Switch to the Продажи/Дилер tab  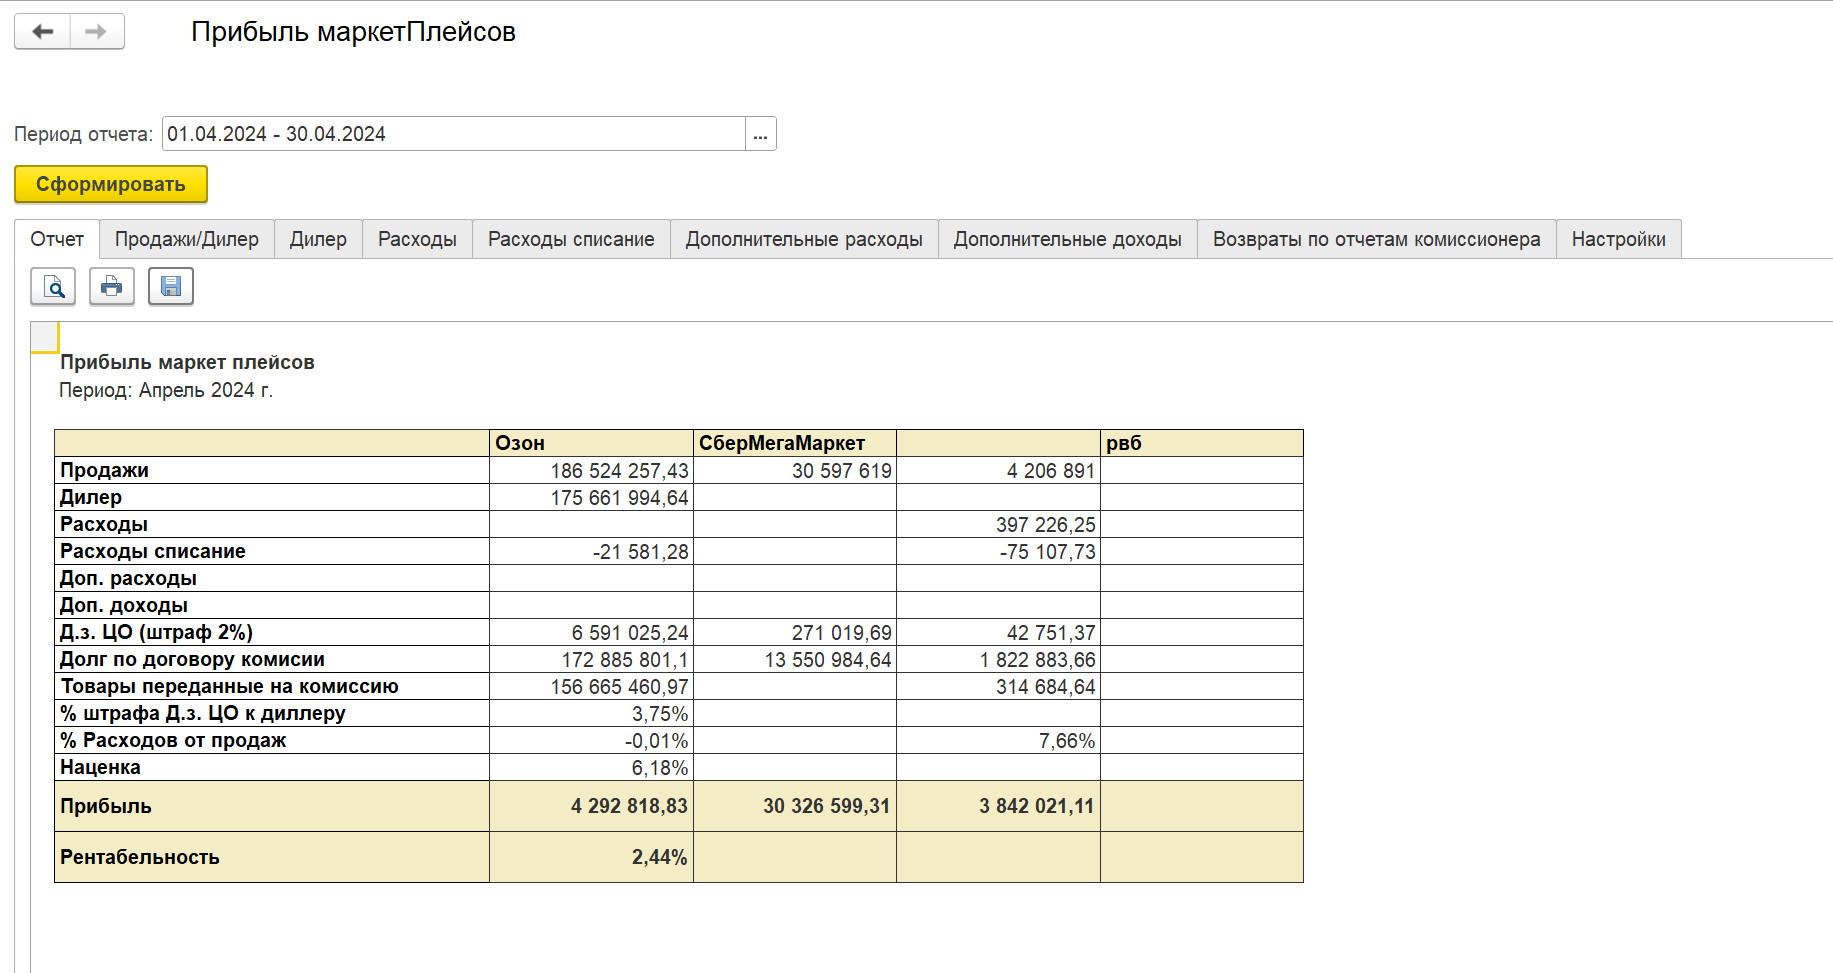point(186,239)
